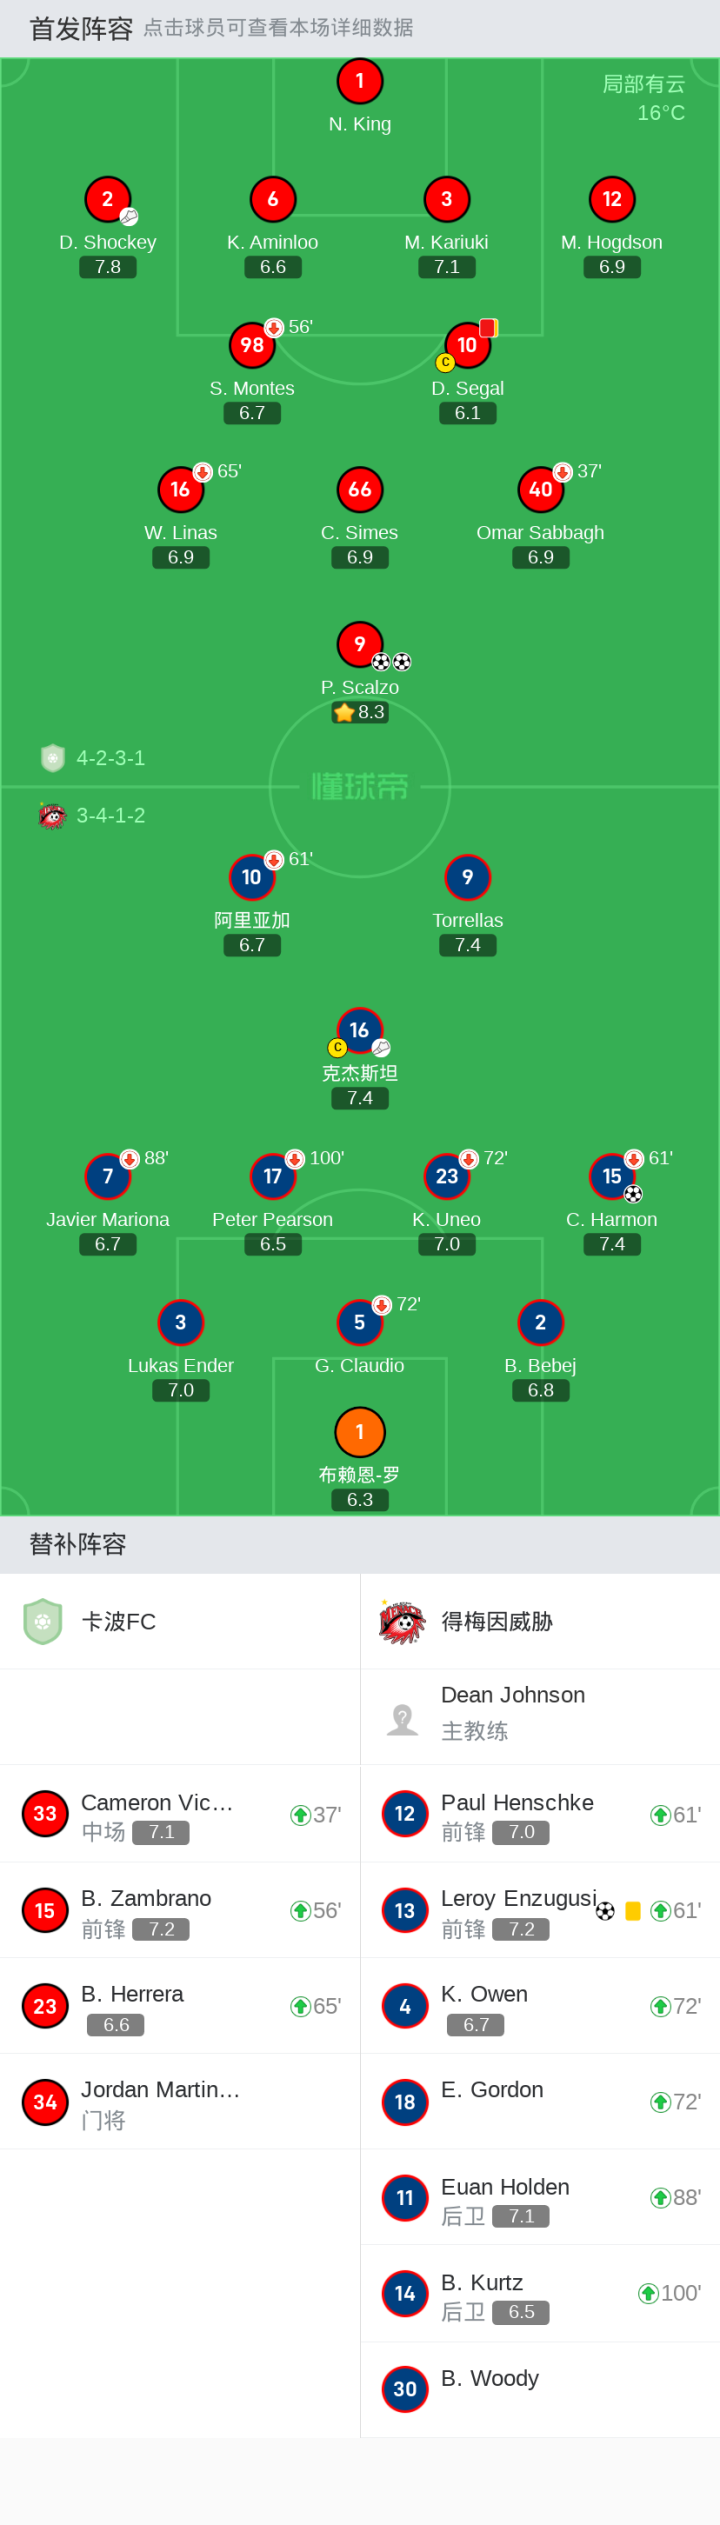Screen dimensions: 720x2525
Task: Open substitute Cameron Vic… row
Action: pos(180,1814)
